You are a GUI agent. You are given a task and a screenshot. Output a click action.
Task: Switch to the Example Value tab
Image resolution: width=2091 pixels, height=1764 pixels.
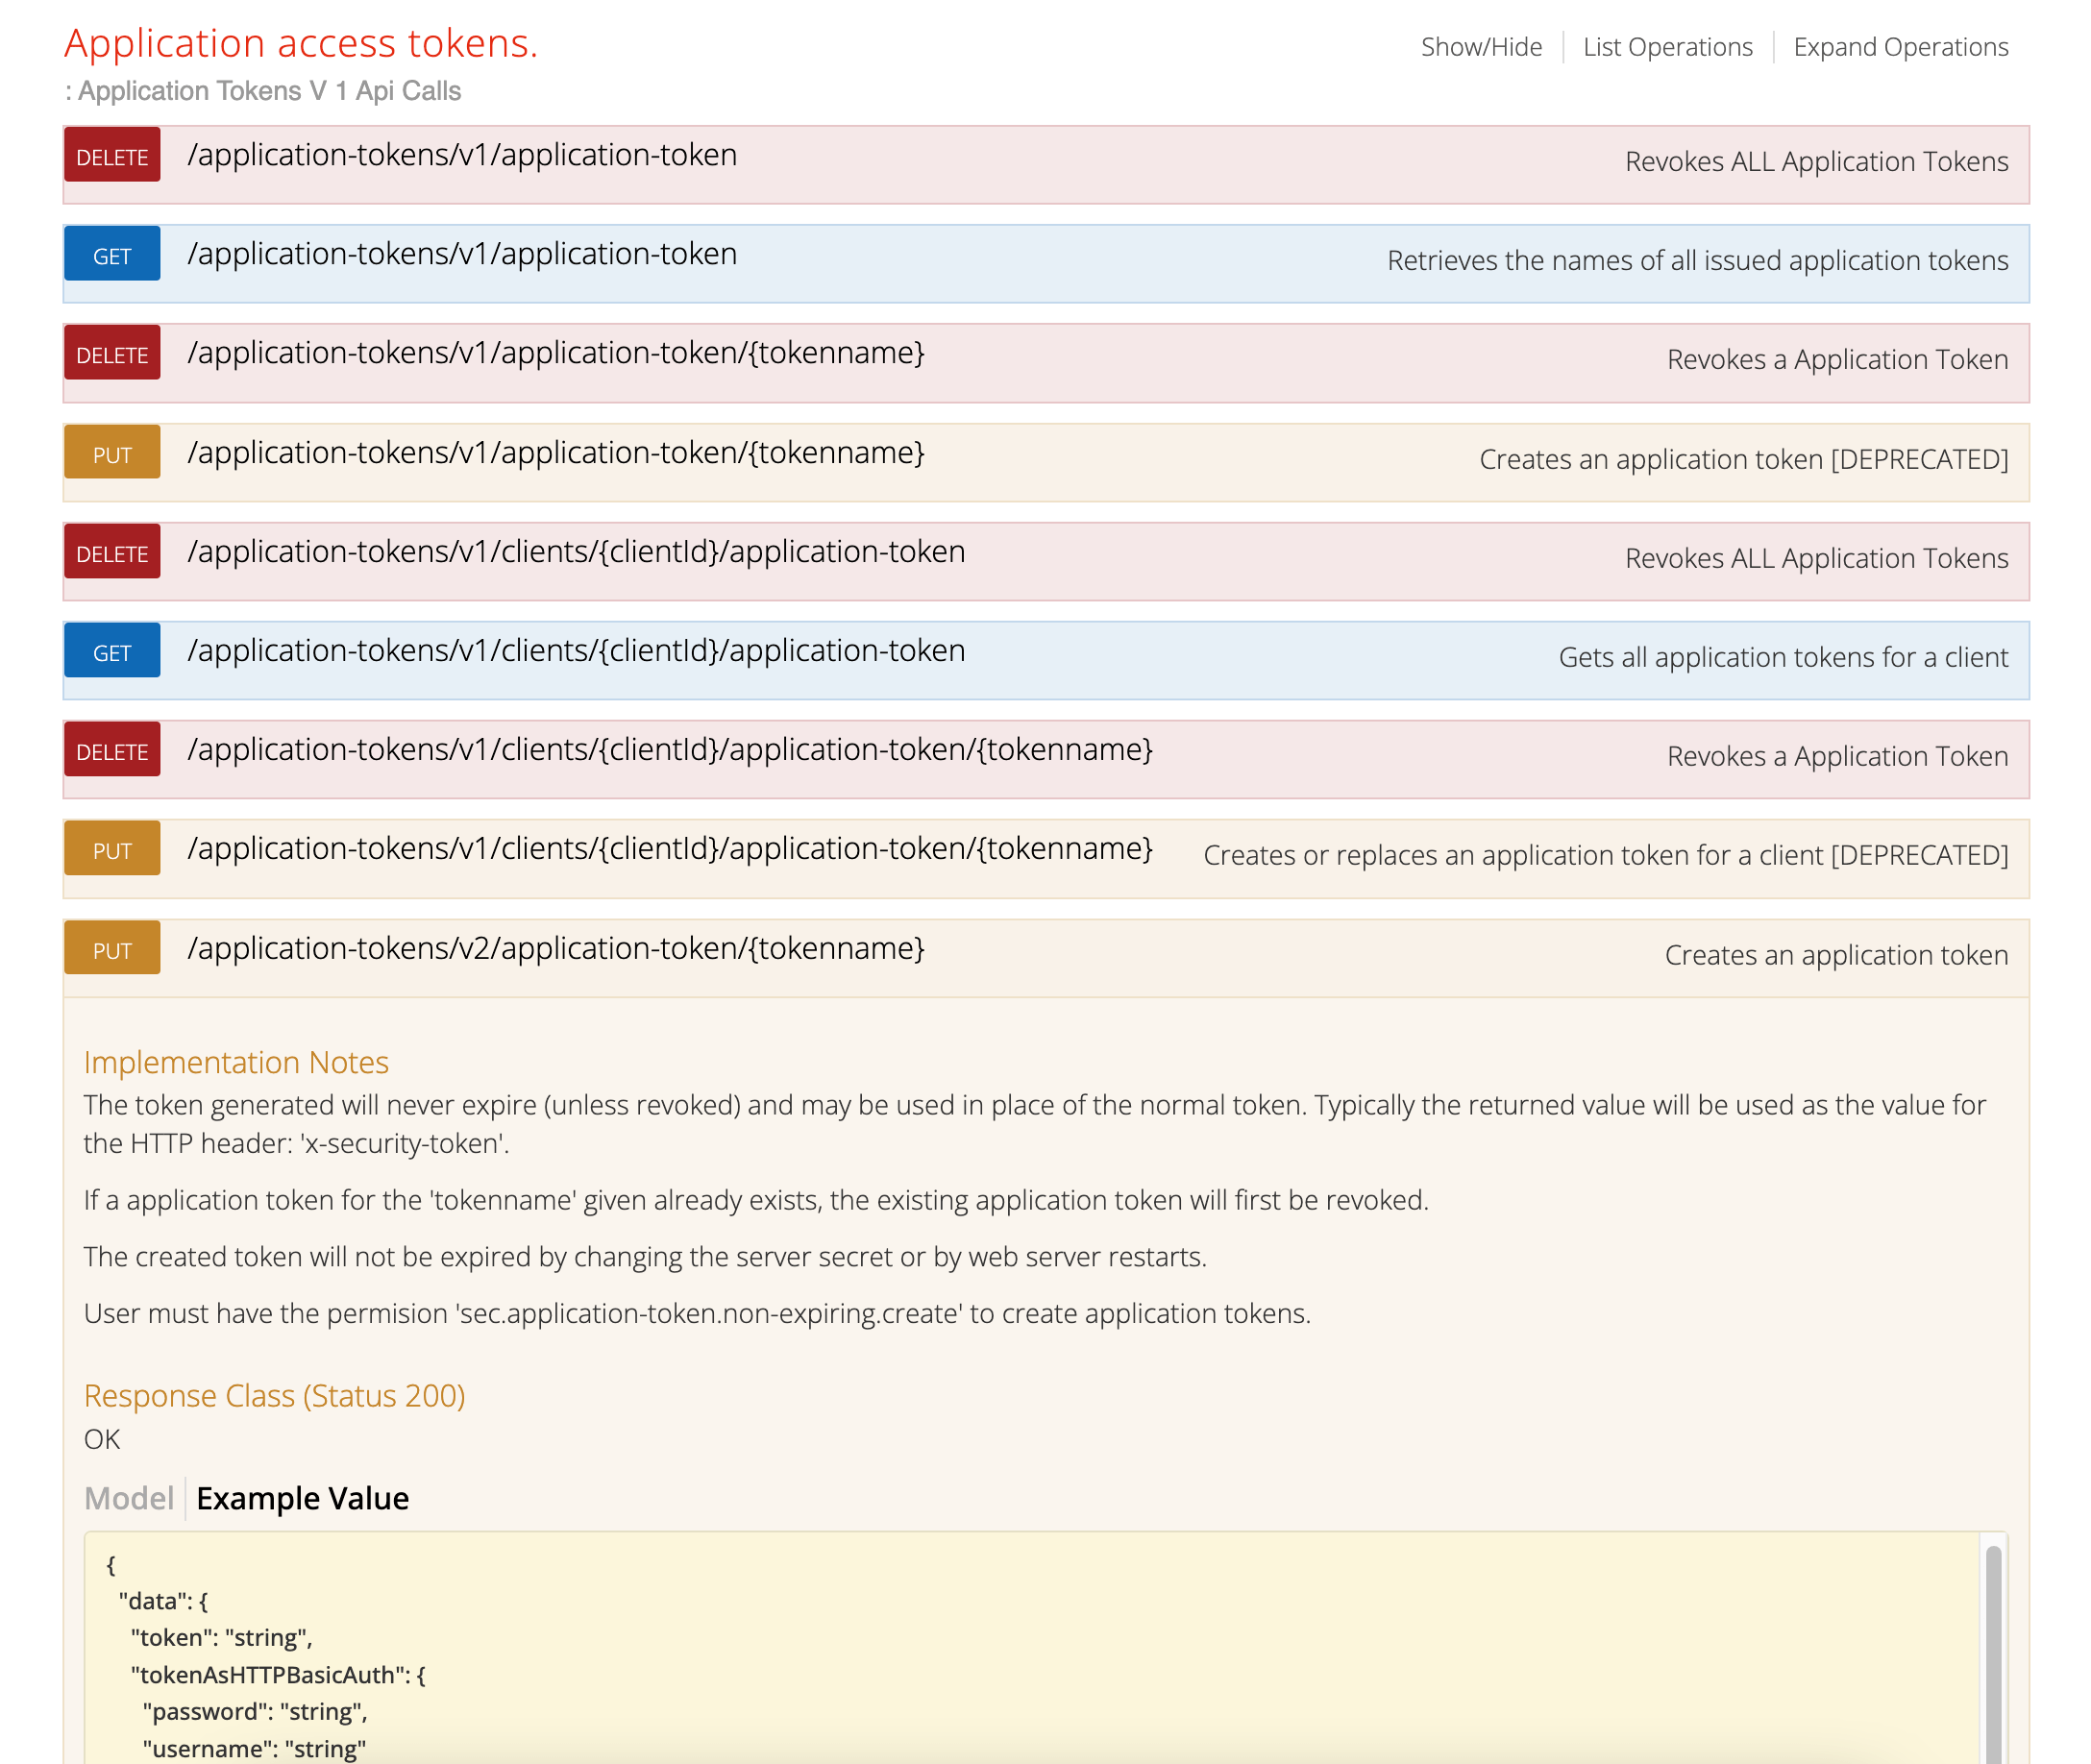[x=303, y=1498]
